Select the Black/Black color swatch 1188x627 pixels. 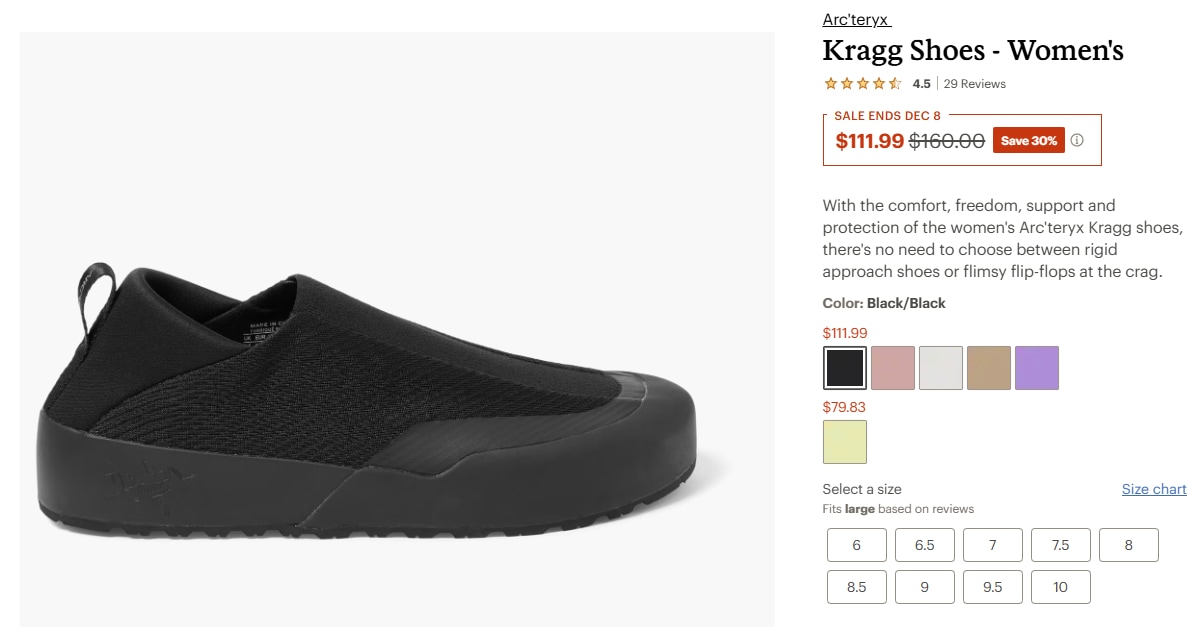pos(845,368)
